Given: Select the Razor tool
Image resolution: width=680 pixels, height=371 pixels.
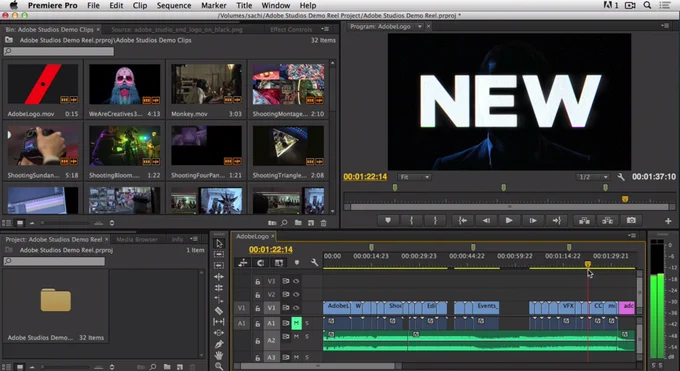Looking at the screenshot, I should click(x=219, y=310).
